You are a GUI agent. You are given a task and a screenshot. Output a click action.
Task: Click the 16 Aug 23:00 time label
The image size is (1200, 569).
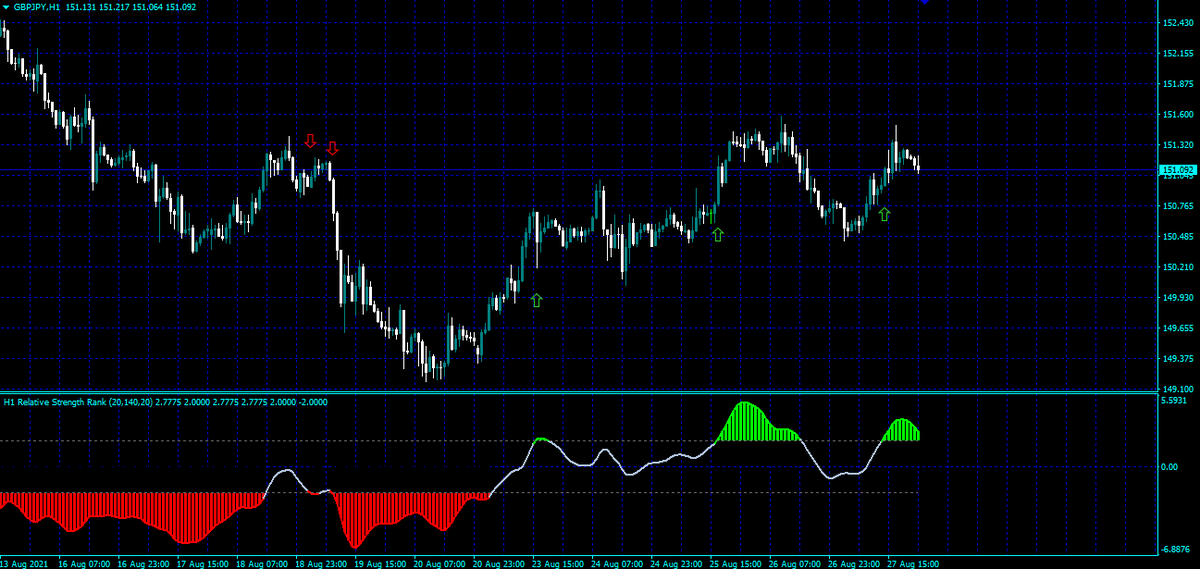tap(144, 563)
